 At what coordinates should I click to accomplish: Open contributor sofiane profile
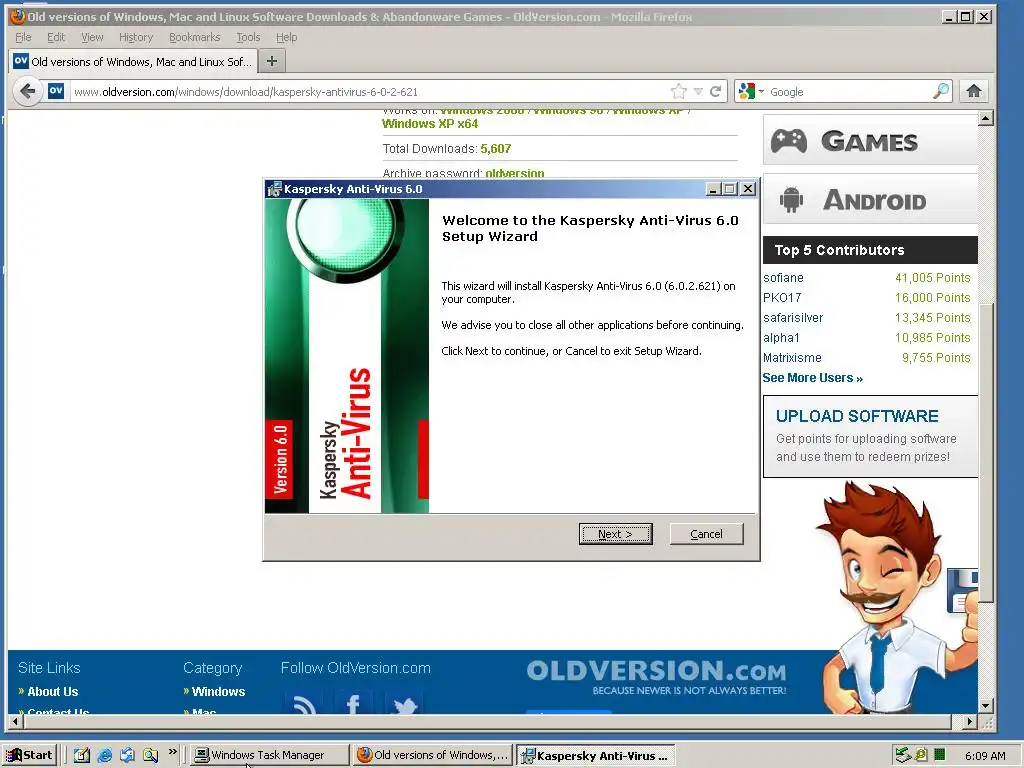click(x=783, y=278)
